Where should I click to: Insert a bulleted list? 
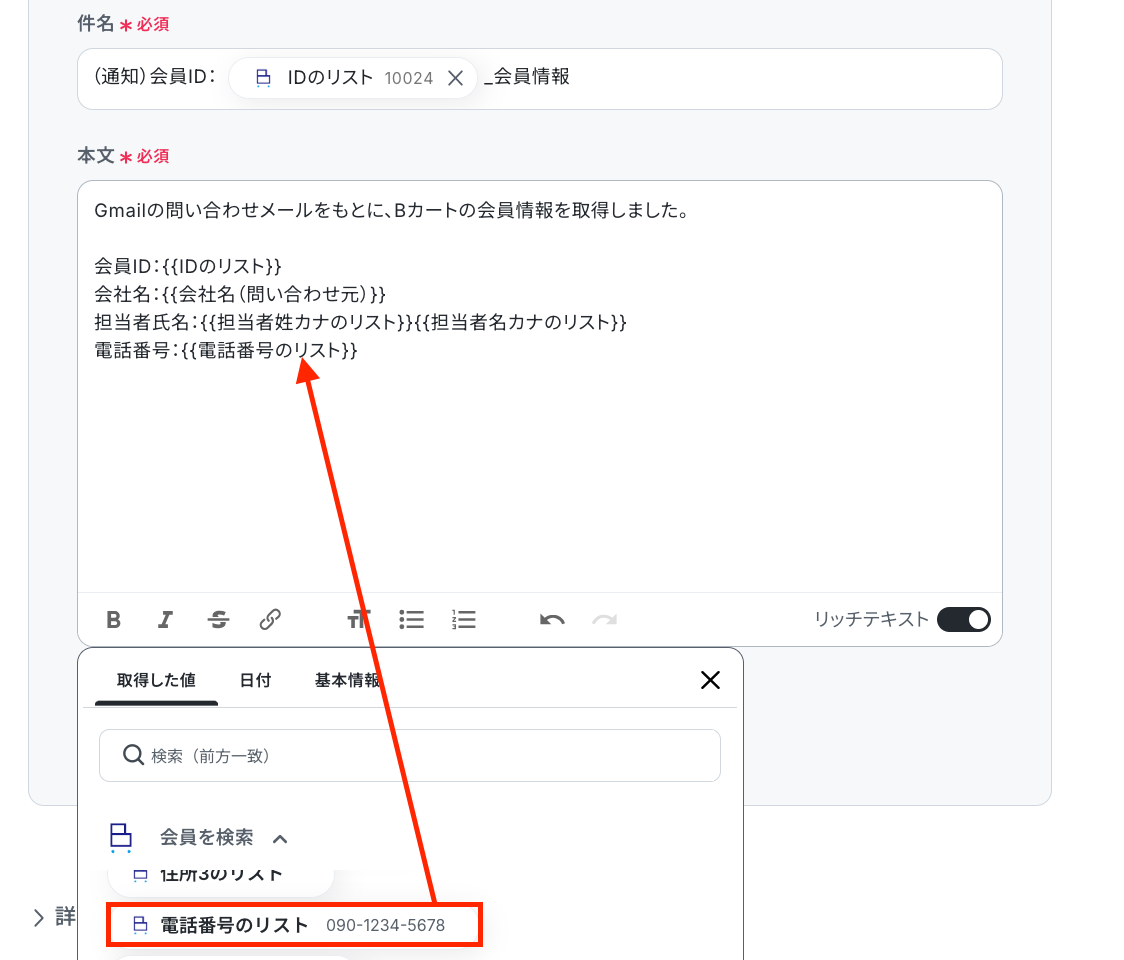click(411, 620)
